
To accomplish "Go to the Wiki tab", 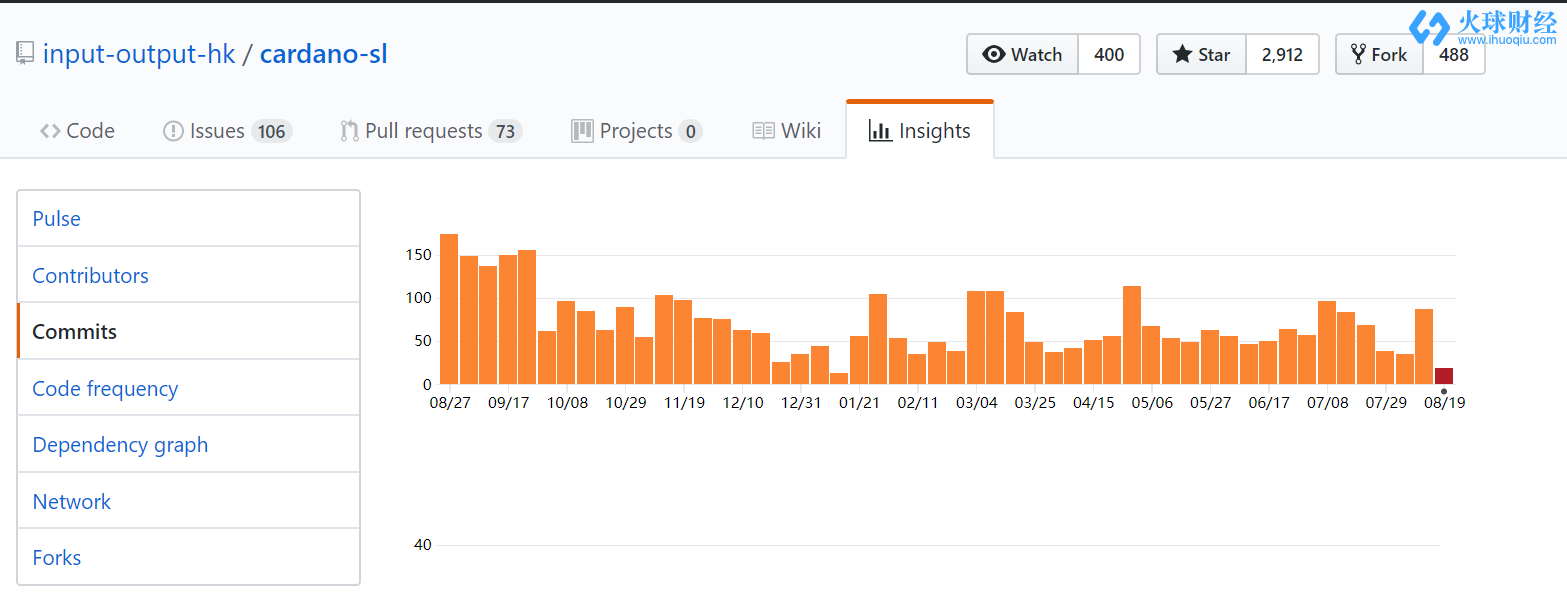I will click(787, 131).
